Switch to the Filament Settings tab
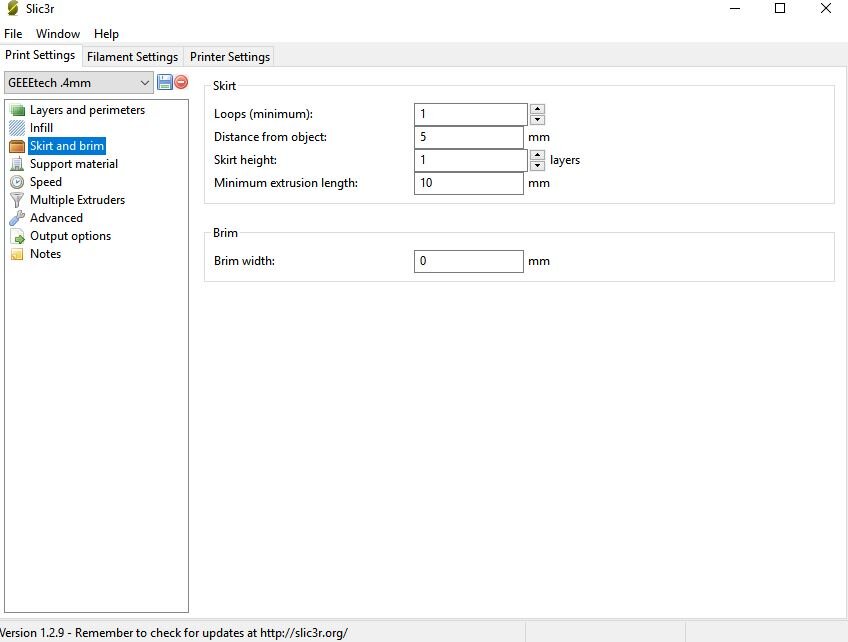Image resolution: width=848 pixels, height=642 pixels. [132, 57]
